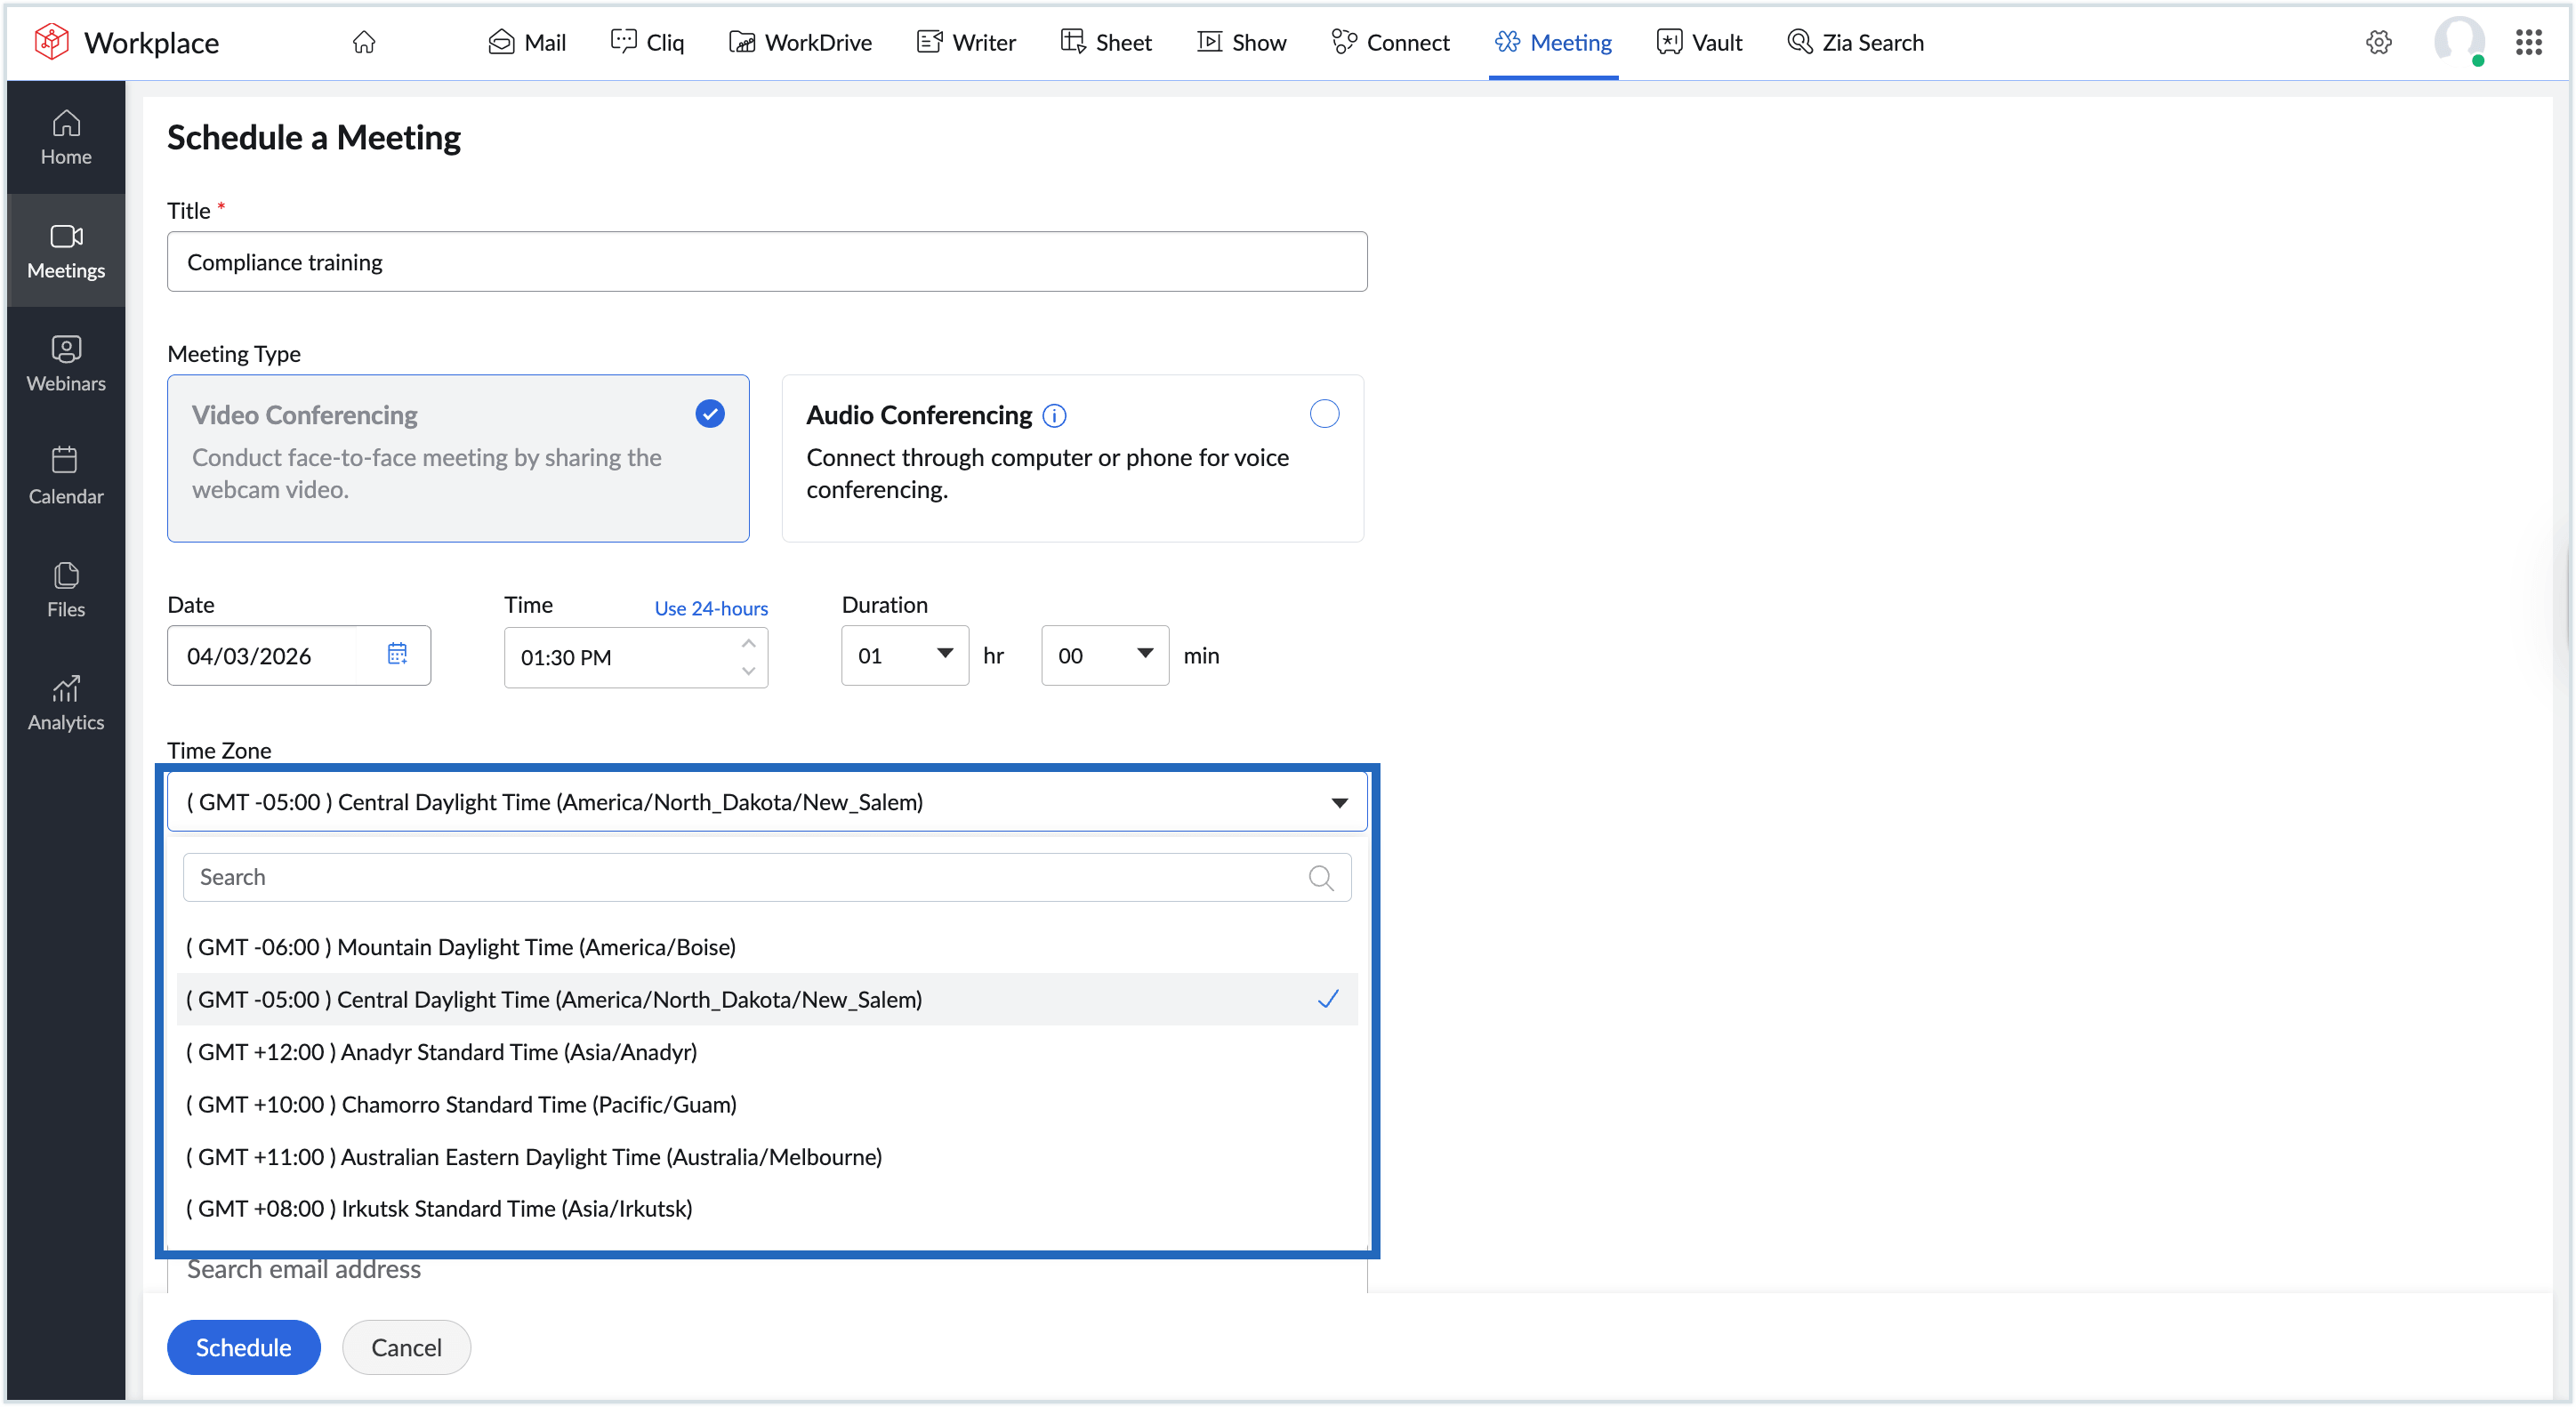Open the apps grid launcher
Image resolution: width=2576 pixels, height=1407 pixels.
click(x=2528, y=42)
